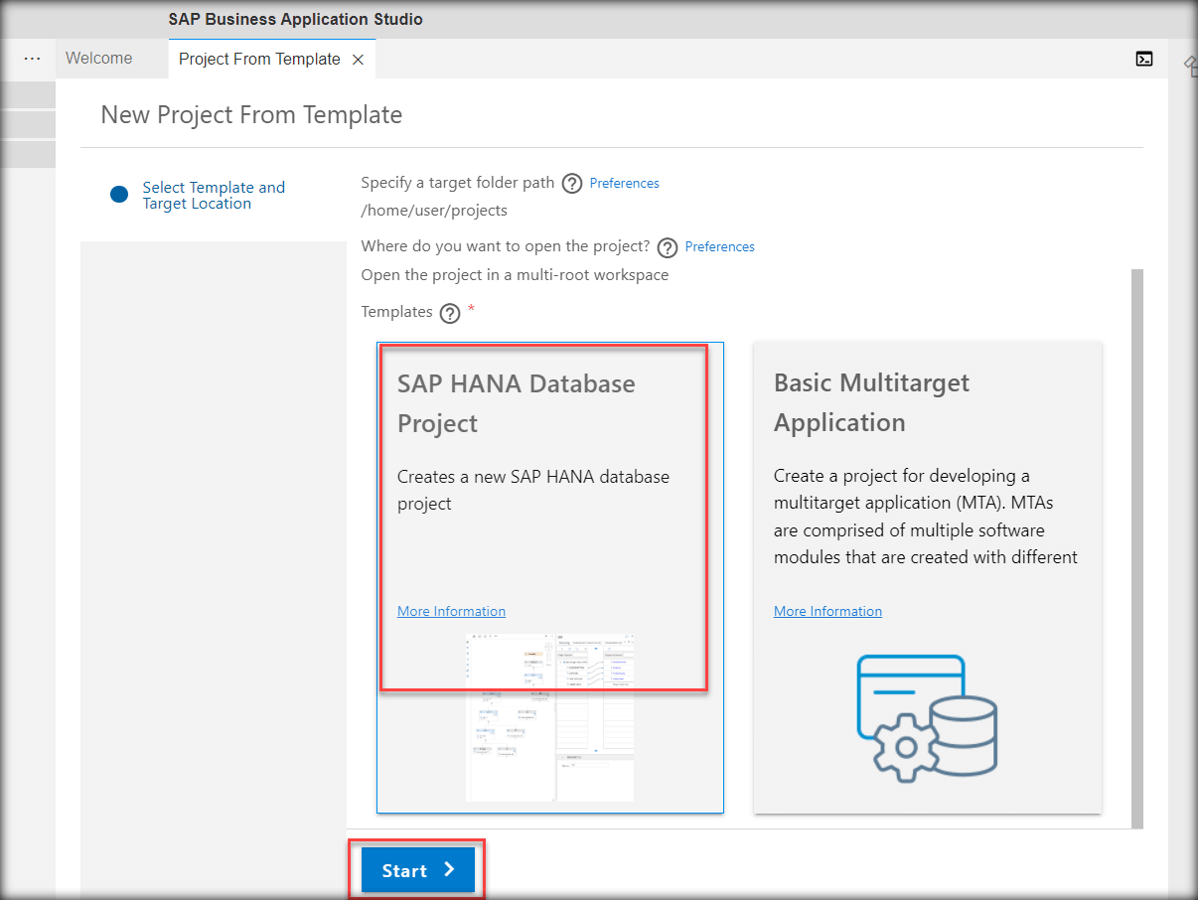Click the SAP HANA template preview thumbnail
The image size is (1198, 900).
pos(549,717)
